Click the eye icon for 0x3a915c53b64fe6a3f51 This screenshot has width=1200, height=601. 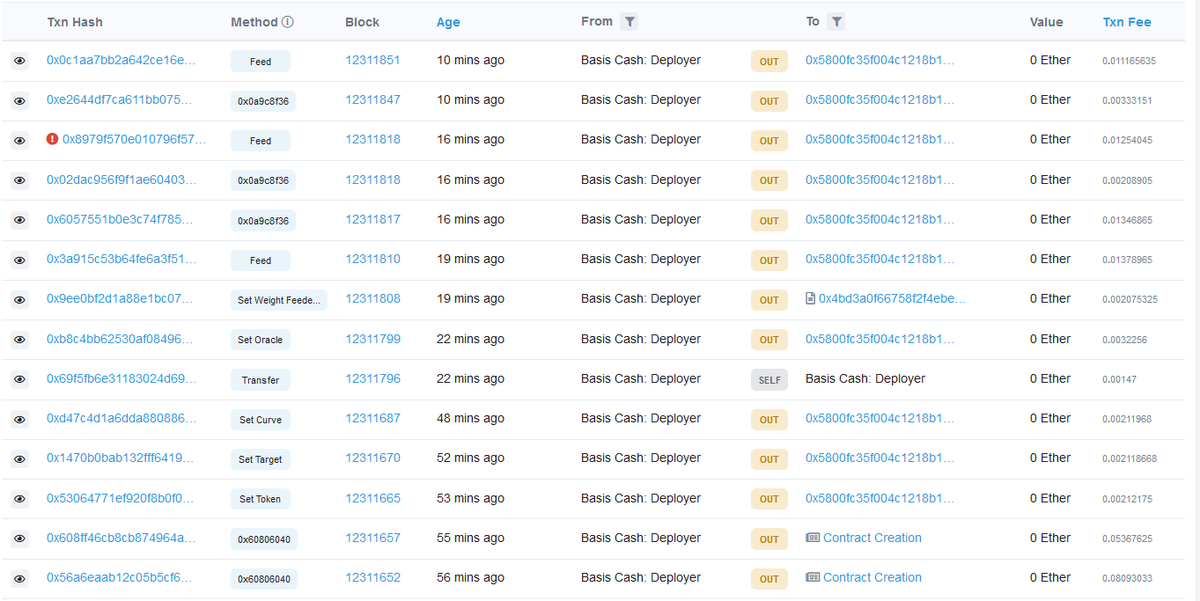[19, 260]
